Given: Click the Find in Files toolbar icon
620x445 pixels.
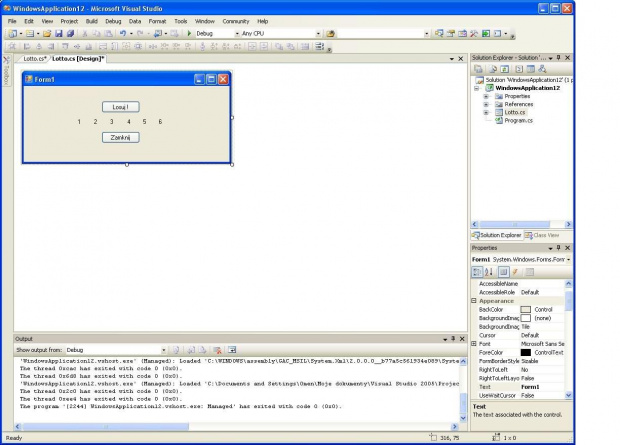Looking at the screenshot, I should pos(331,34).
